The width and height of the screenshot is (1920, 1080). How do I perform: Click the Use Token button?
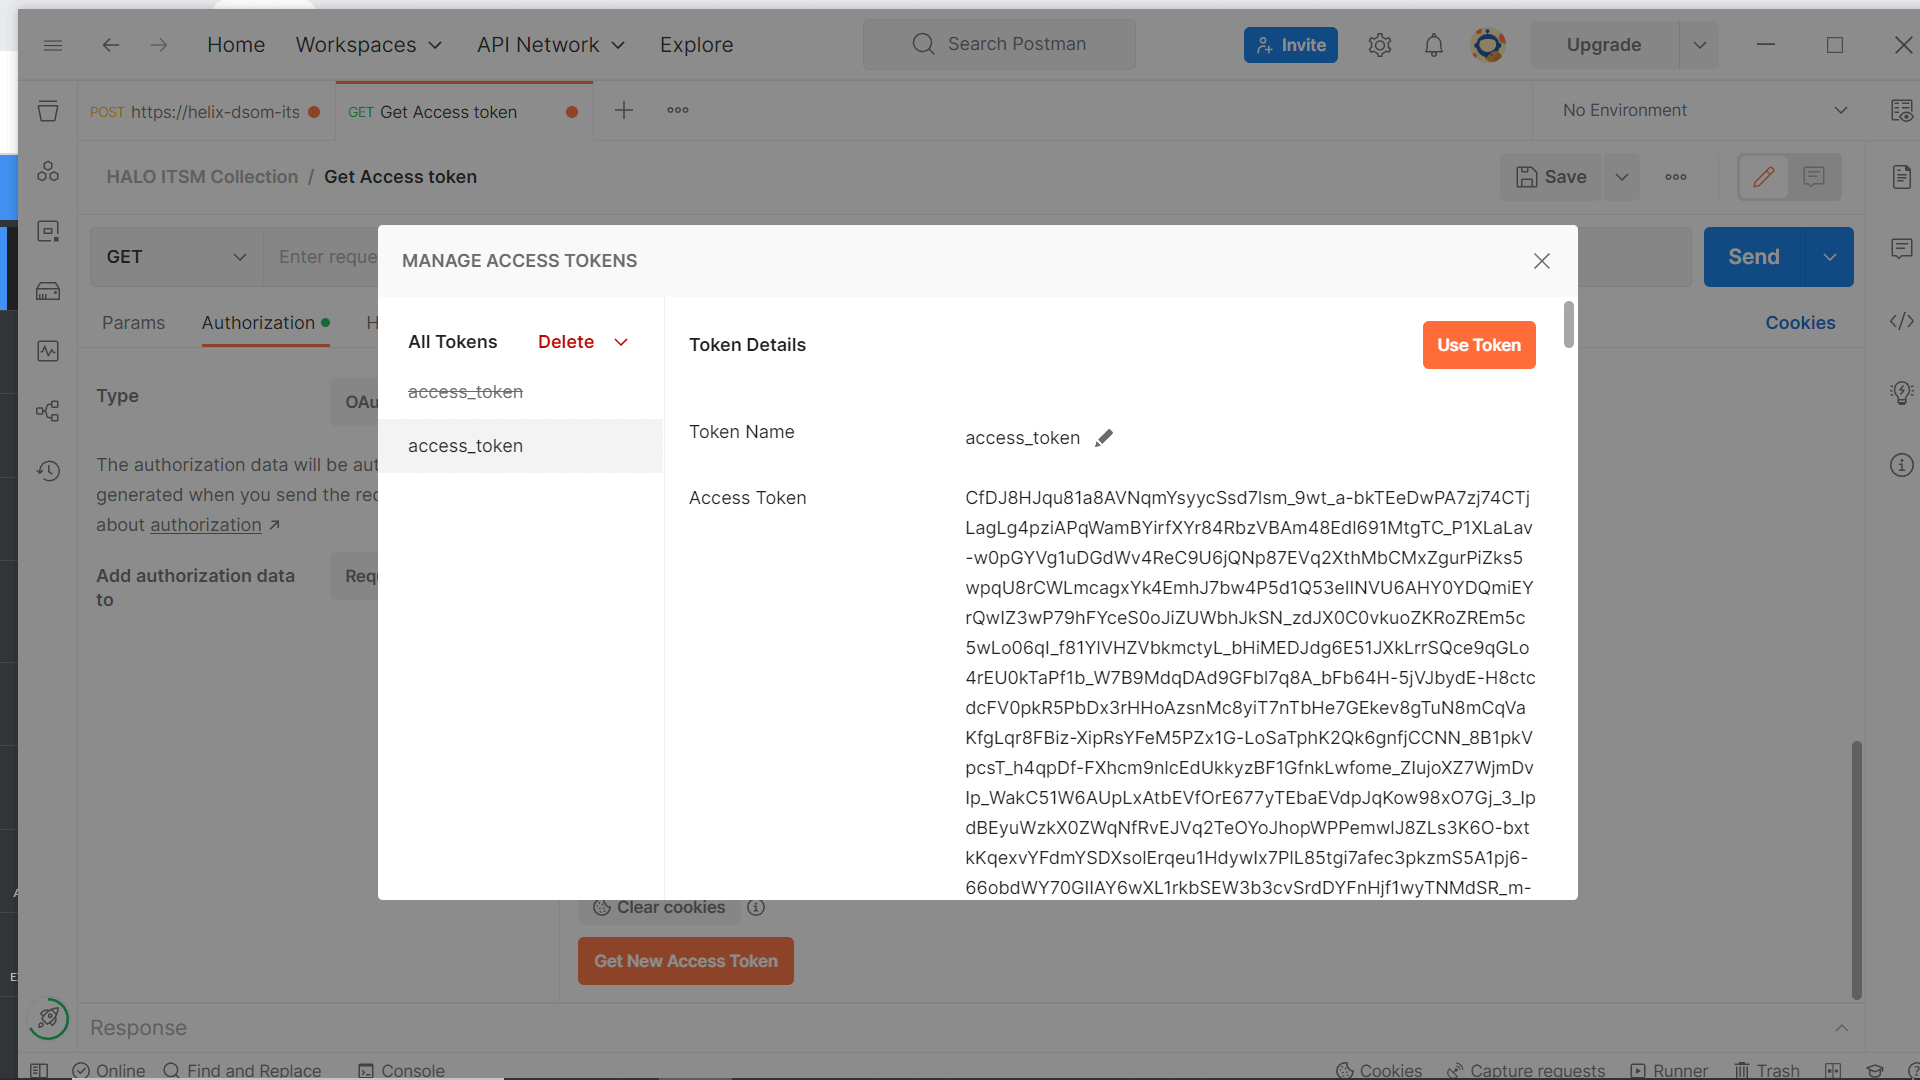click(x=1479, y=344)
